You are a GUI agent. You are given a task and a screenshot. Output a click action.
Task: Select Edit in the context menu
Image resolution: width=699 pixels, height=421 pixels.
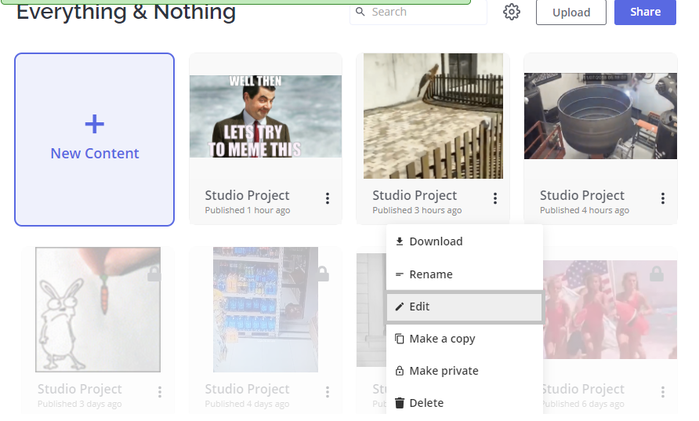click(465, 306)
